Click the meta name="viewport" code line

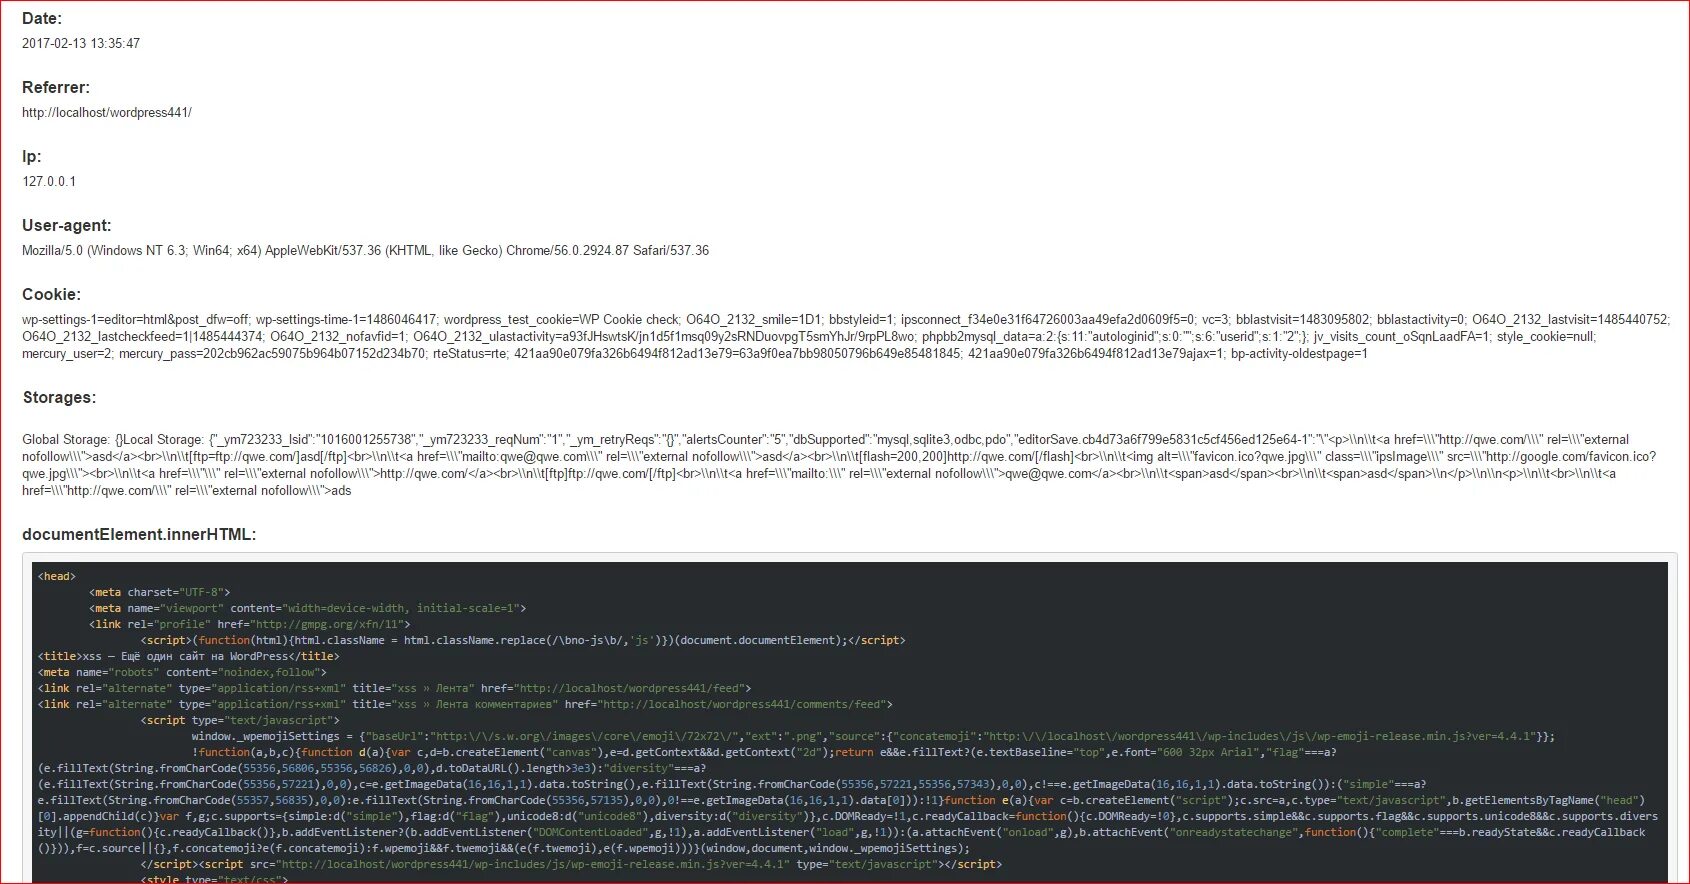pyautogui.click(x=308, y=609)
